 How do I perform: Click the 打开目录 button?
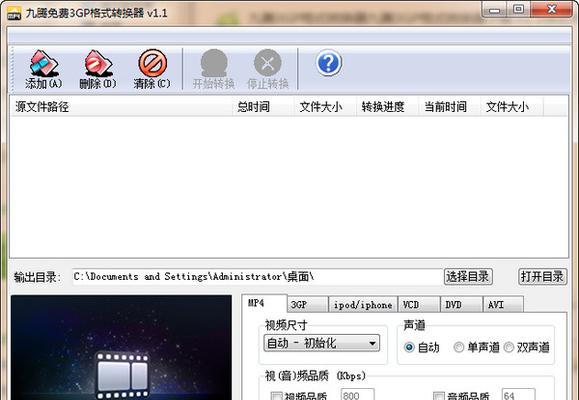pyautogui.click(x=542, y=276)
